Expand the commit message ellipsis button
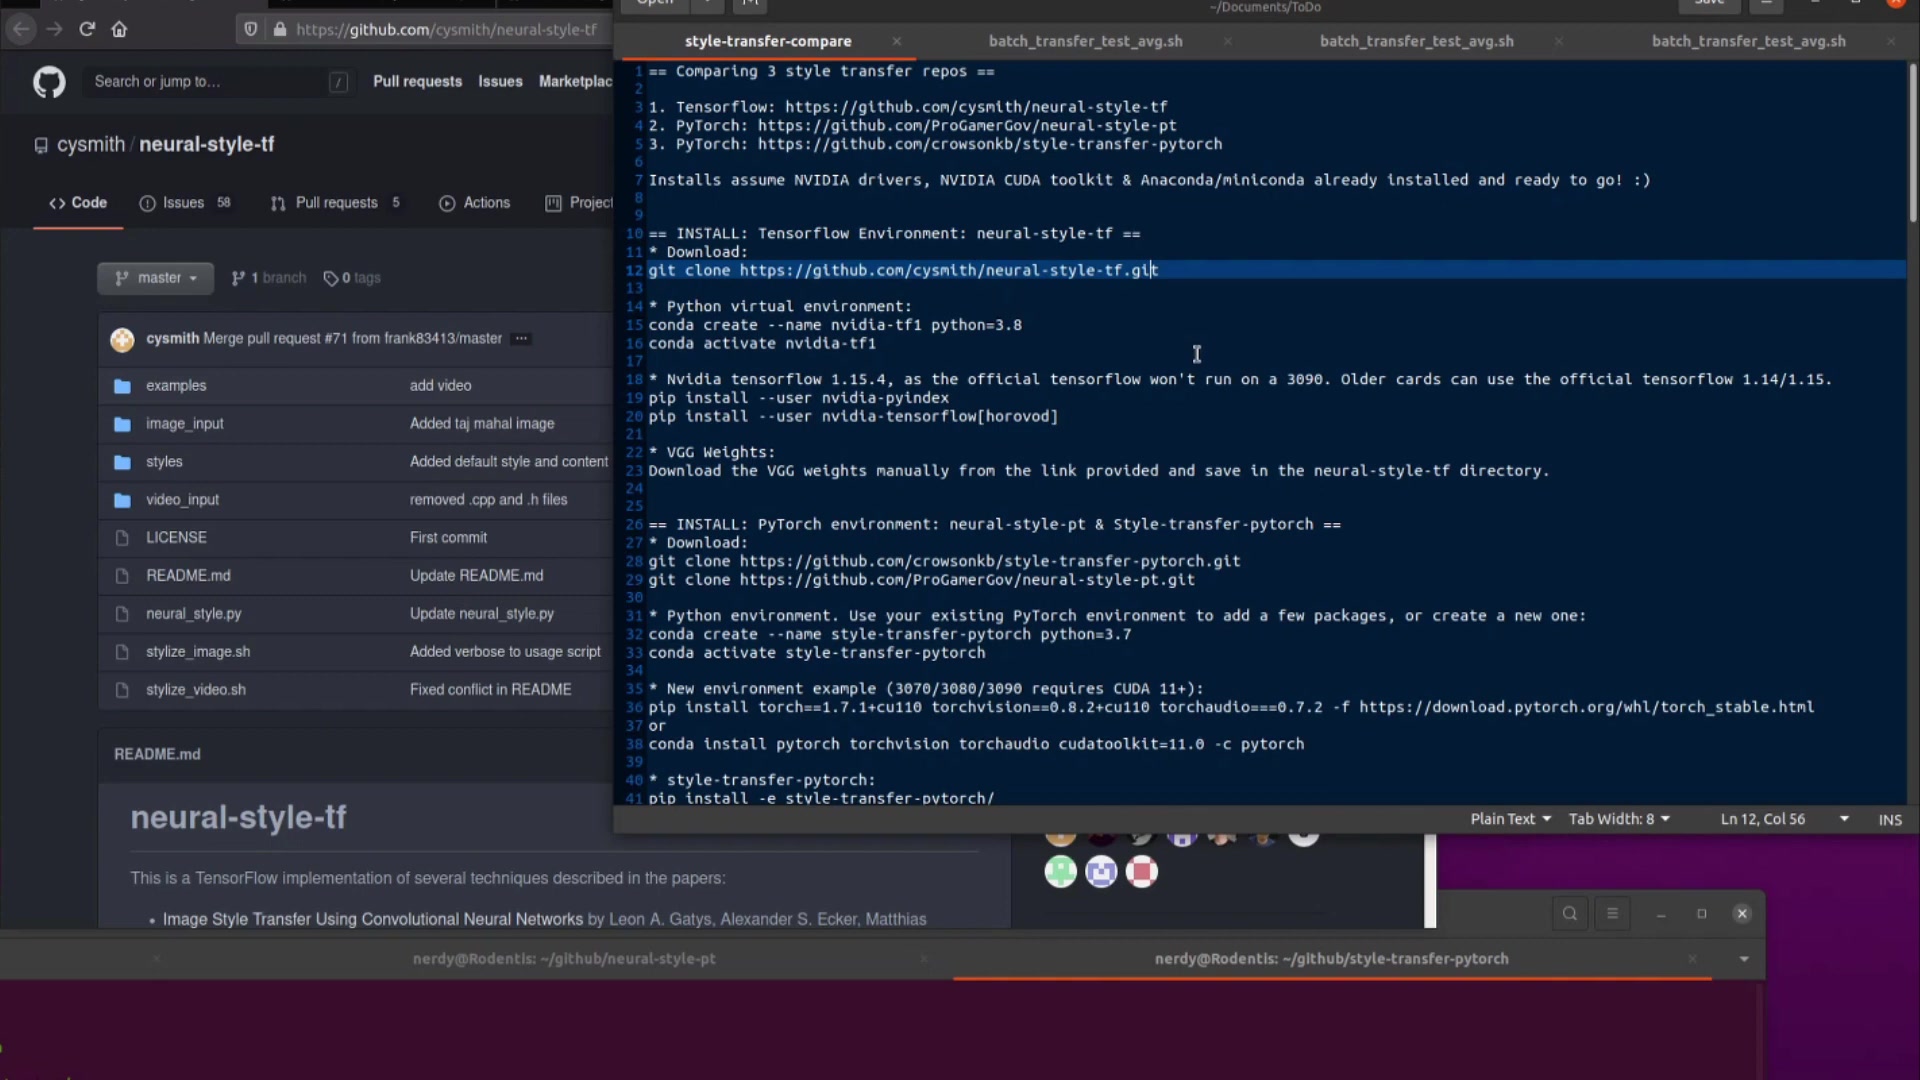Viewport: 1920px width, 1080px height. (521, 339)
